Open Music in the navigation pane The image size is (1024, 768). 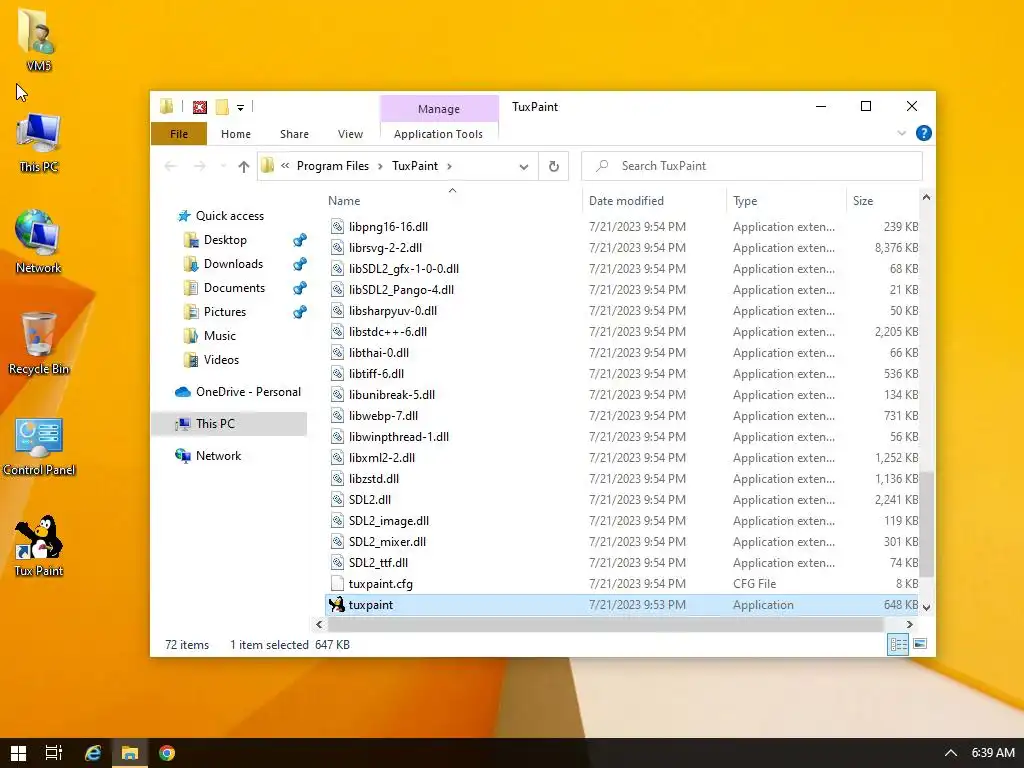click(x=219, y=336)
